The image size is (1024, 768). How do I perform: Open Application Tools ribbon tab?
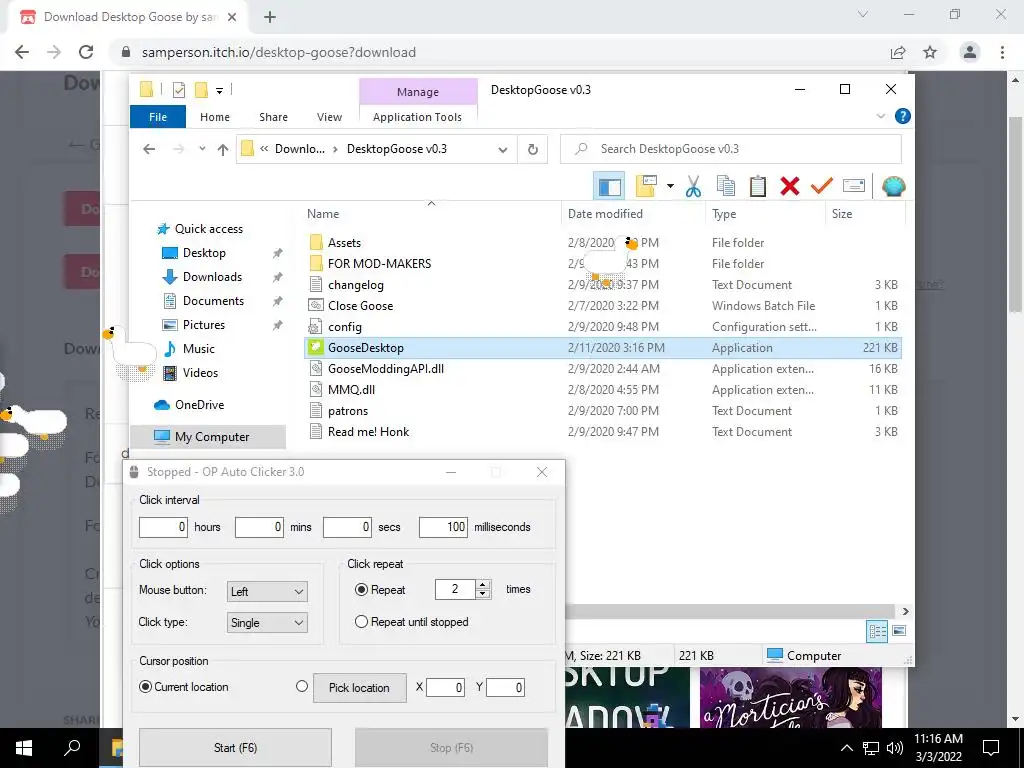pos(417,117)
